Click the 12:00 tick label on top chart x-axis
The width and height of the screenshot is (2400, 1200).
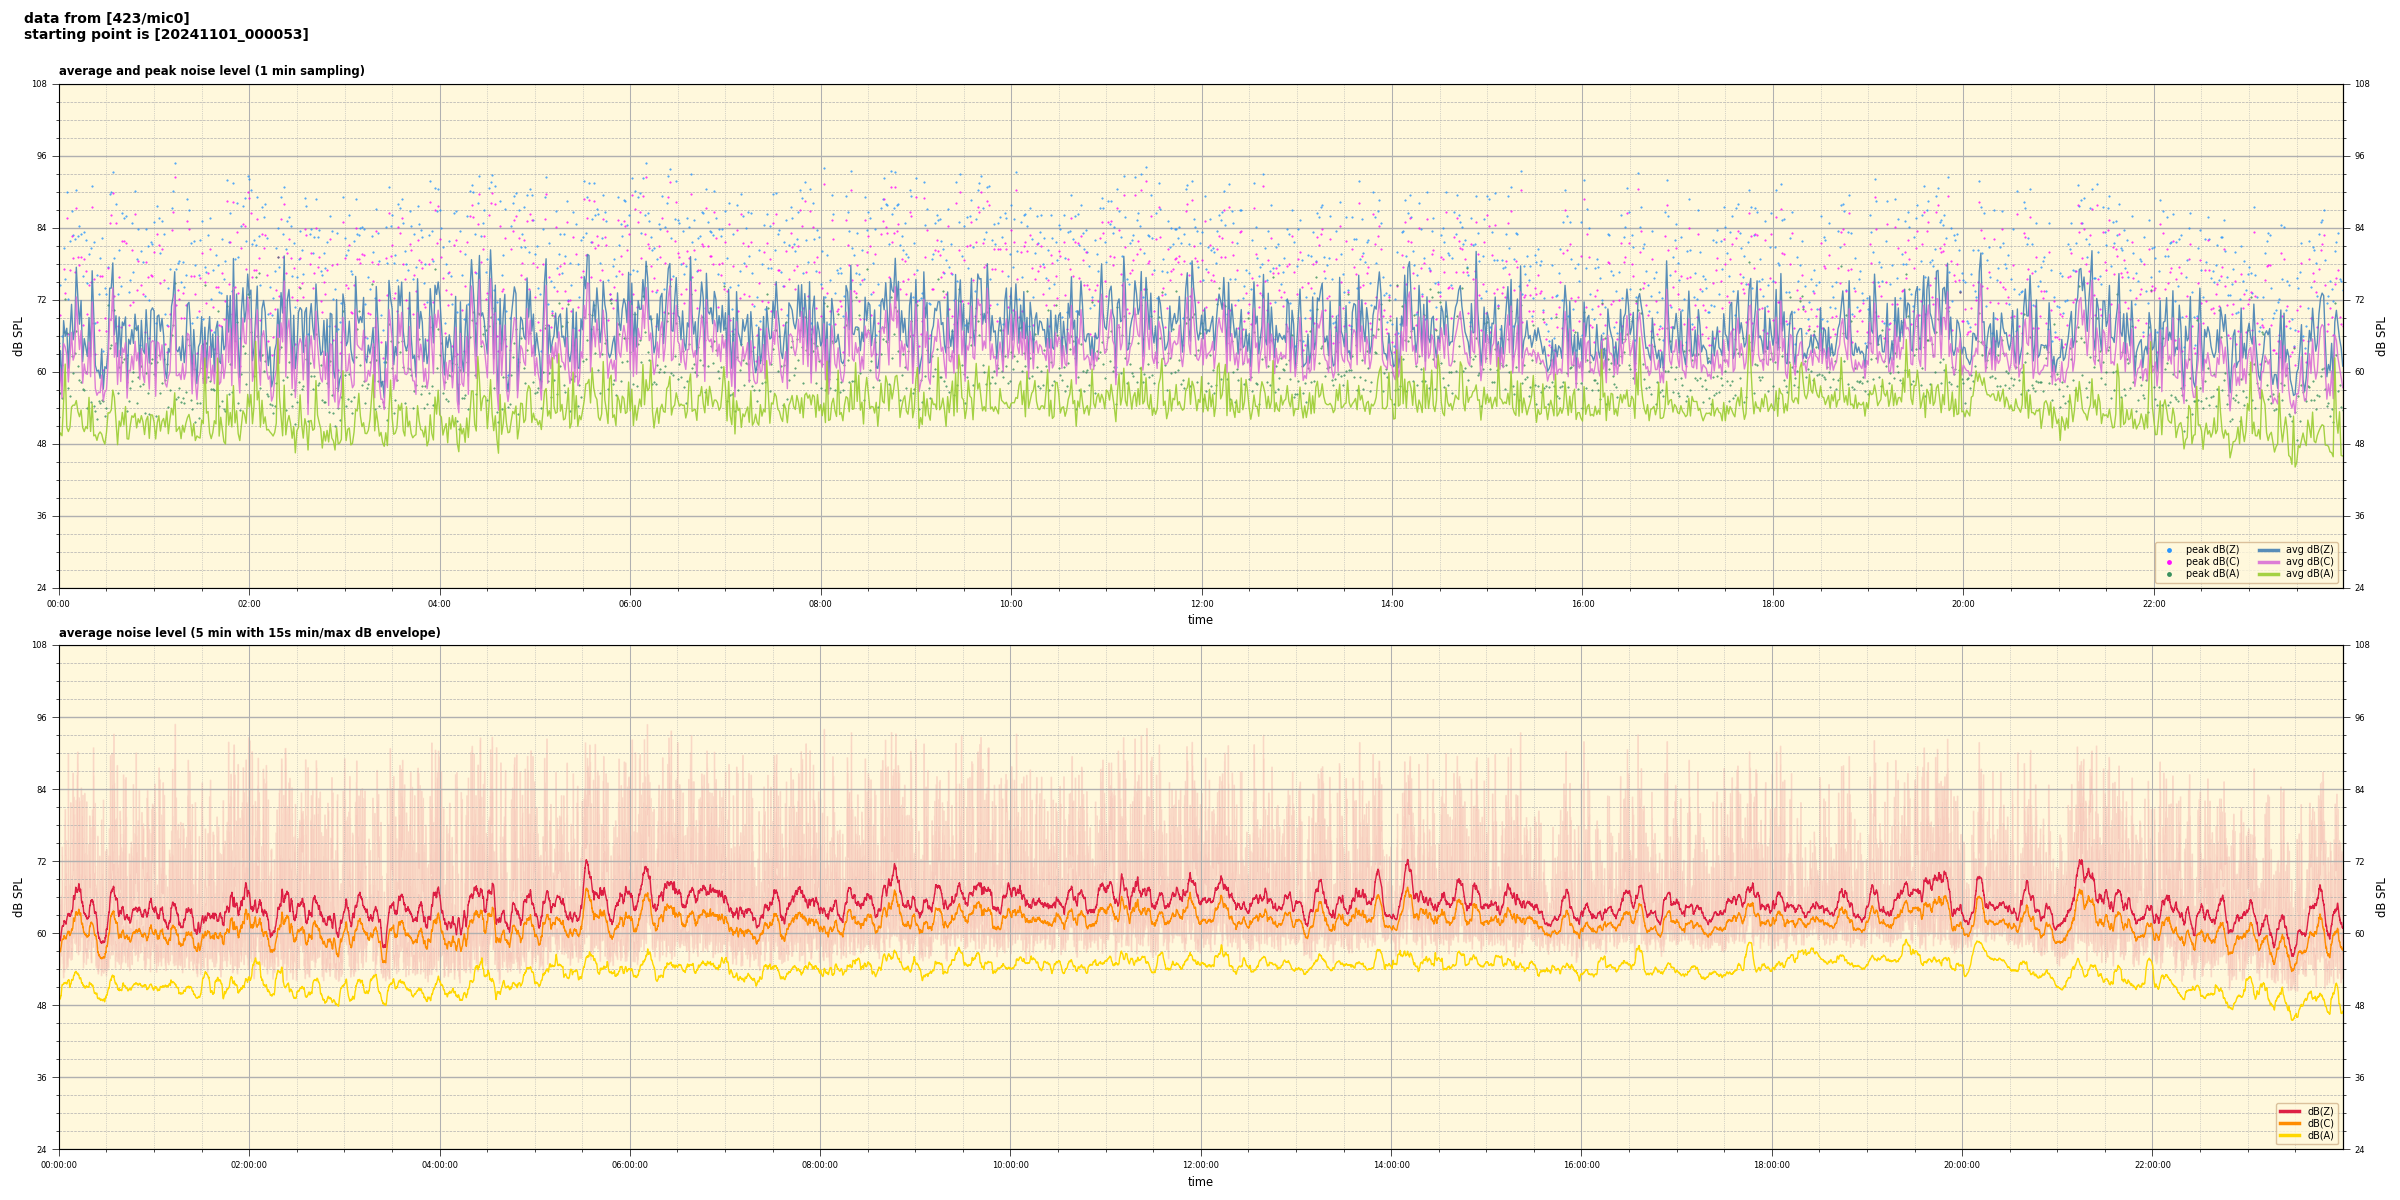1201,604
